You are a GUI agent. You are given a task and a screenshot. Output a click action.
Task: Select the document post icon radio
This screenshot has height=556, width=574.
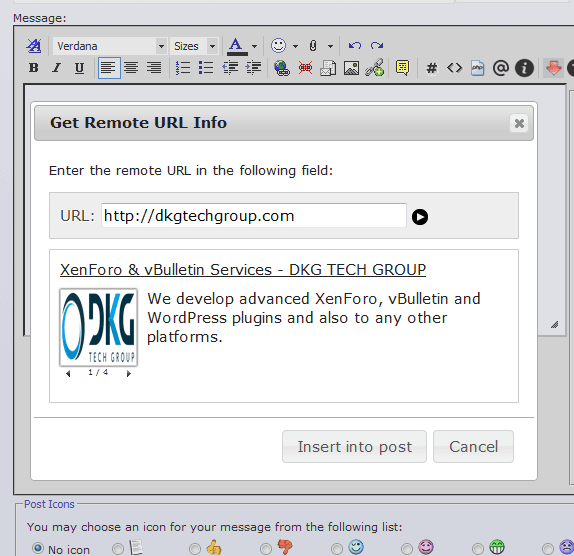coord(118,549)
